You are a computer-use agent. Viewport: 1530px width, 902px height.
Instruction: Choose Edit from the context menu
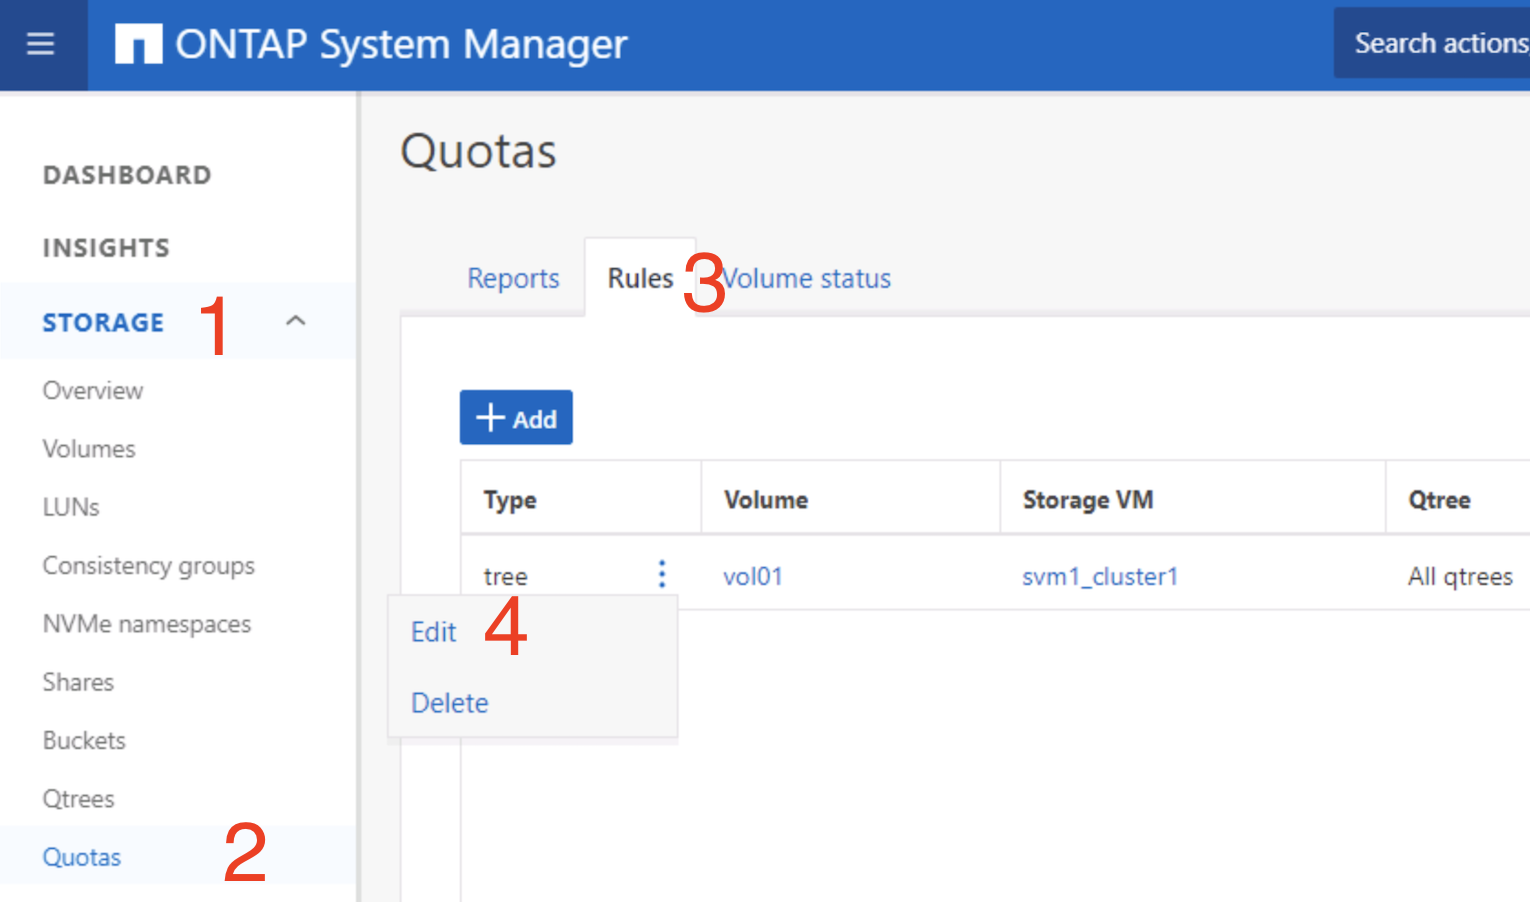434,632
